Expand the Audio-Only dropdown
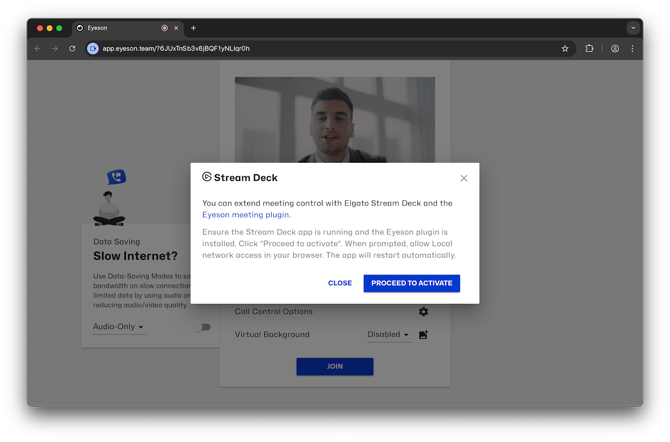This screenshot has width=670, height=442. pyautogui.click(x=118, y=327)
